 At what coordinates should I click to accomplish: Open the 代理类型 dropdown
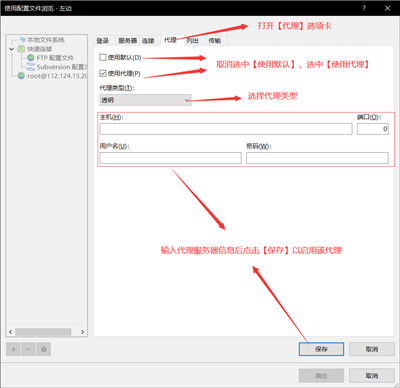click(x=145, y=100)
